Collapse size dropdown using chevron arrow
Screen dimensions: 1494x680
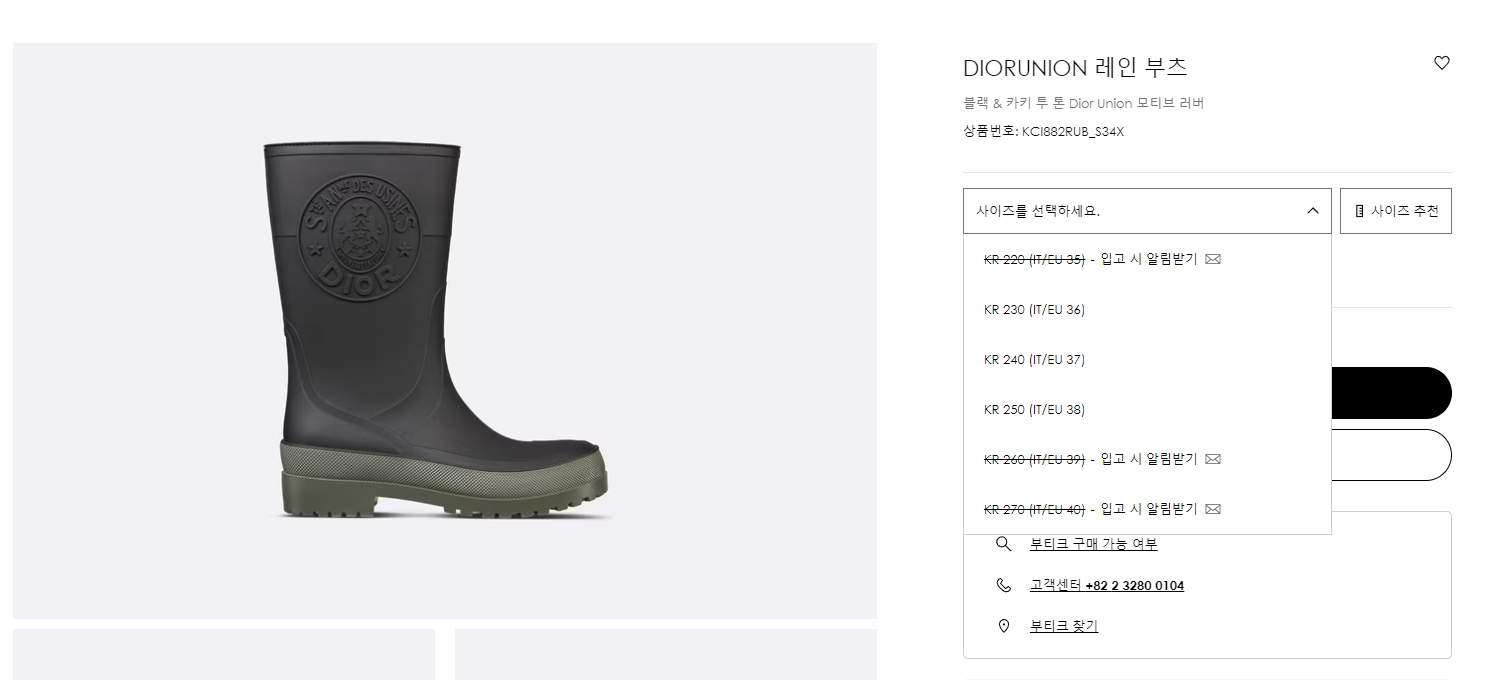coord(1313,211)
